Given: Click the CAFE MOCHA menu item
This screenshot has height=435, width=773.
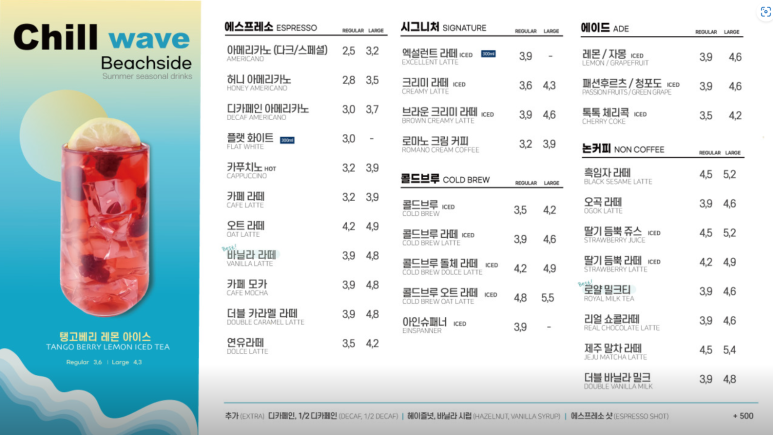Looking at the screenshot, I should (247, 287).
